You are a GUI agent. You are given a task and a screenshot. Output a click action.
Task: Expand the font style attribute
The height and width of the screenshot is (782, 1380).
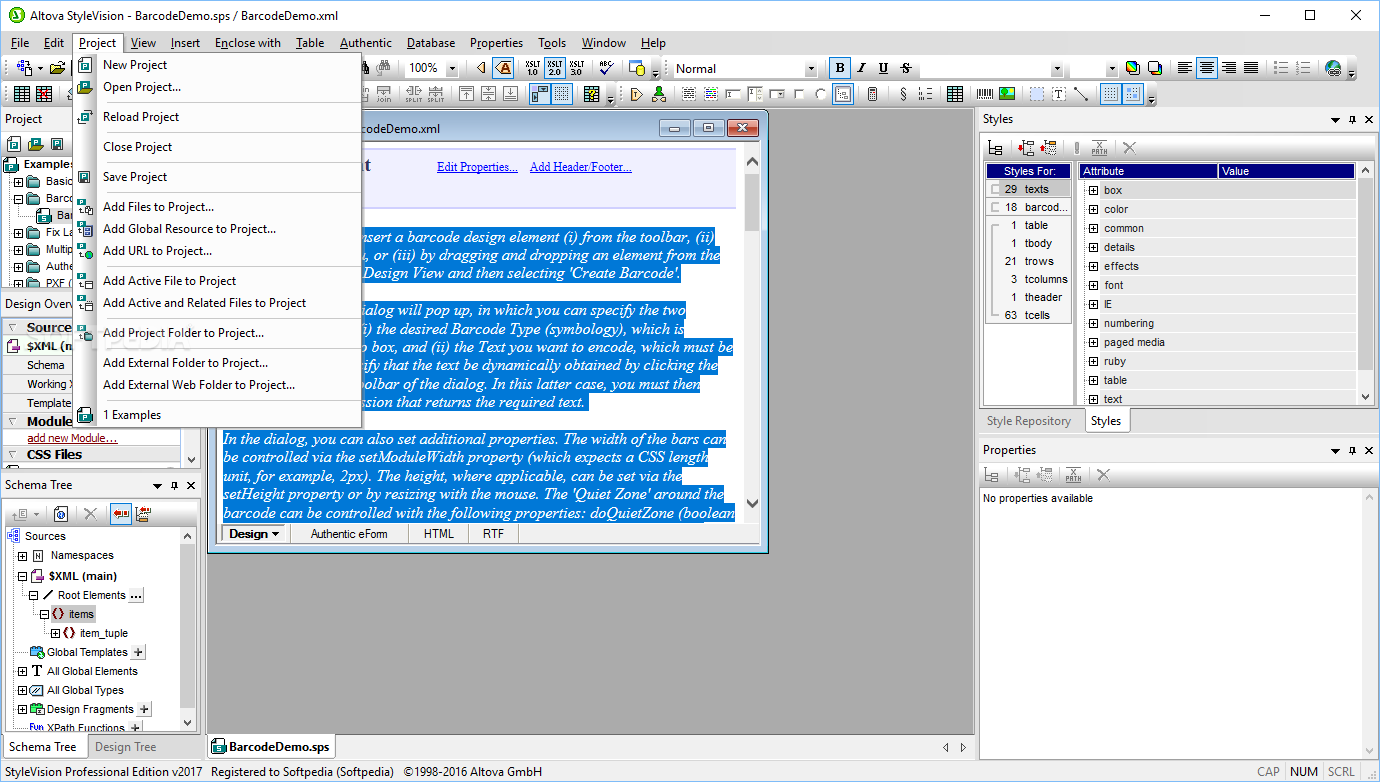[x=1093, y=285]
